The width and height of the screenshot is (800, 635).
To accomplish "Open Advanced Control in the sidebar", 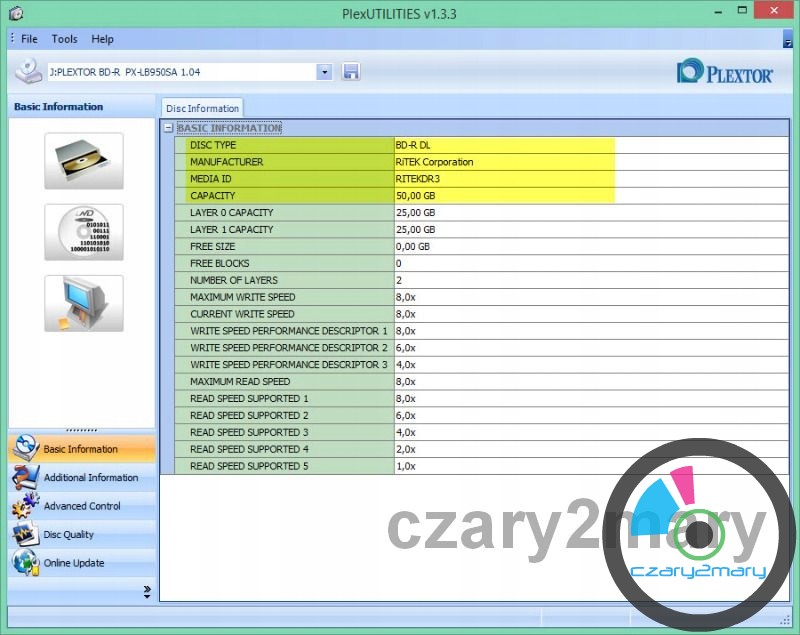I will [x=82, y=506].
